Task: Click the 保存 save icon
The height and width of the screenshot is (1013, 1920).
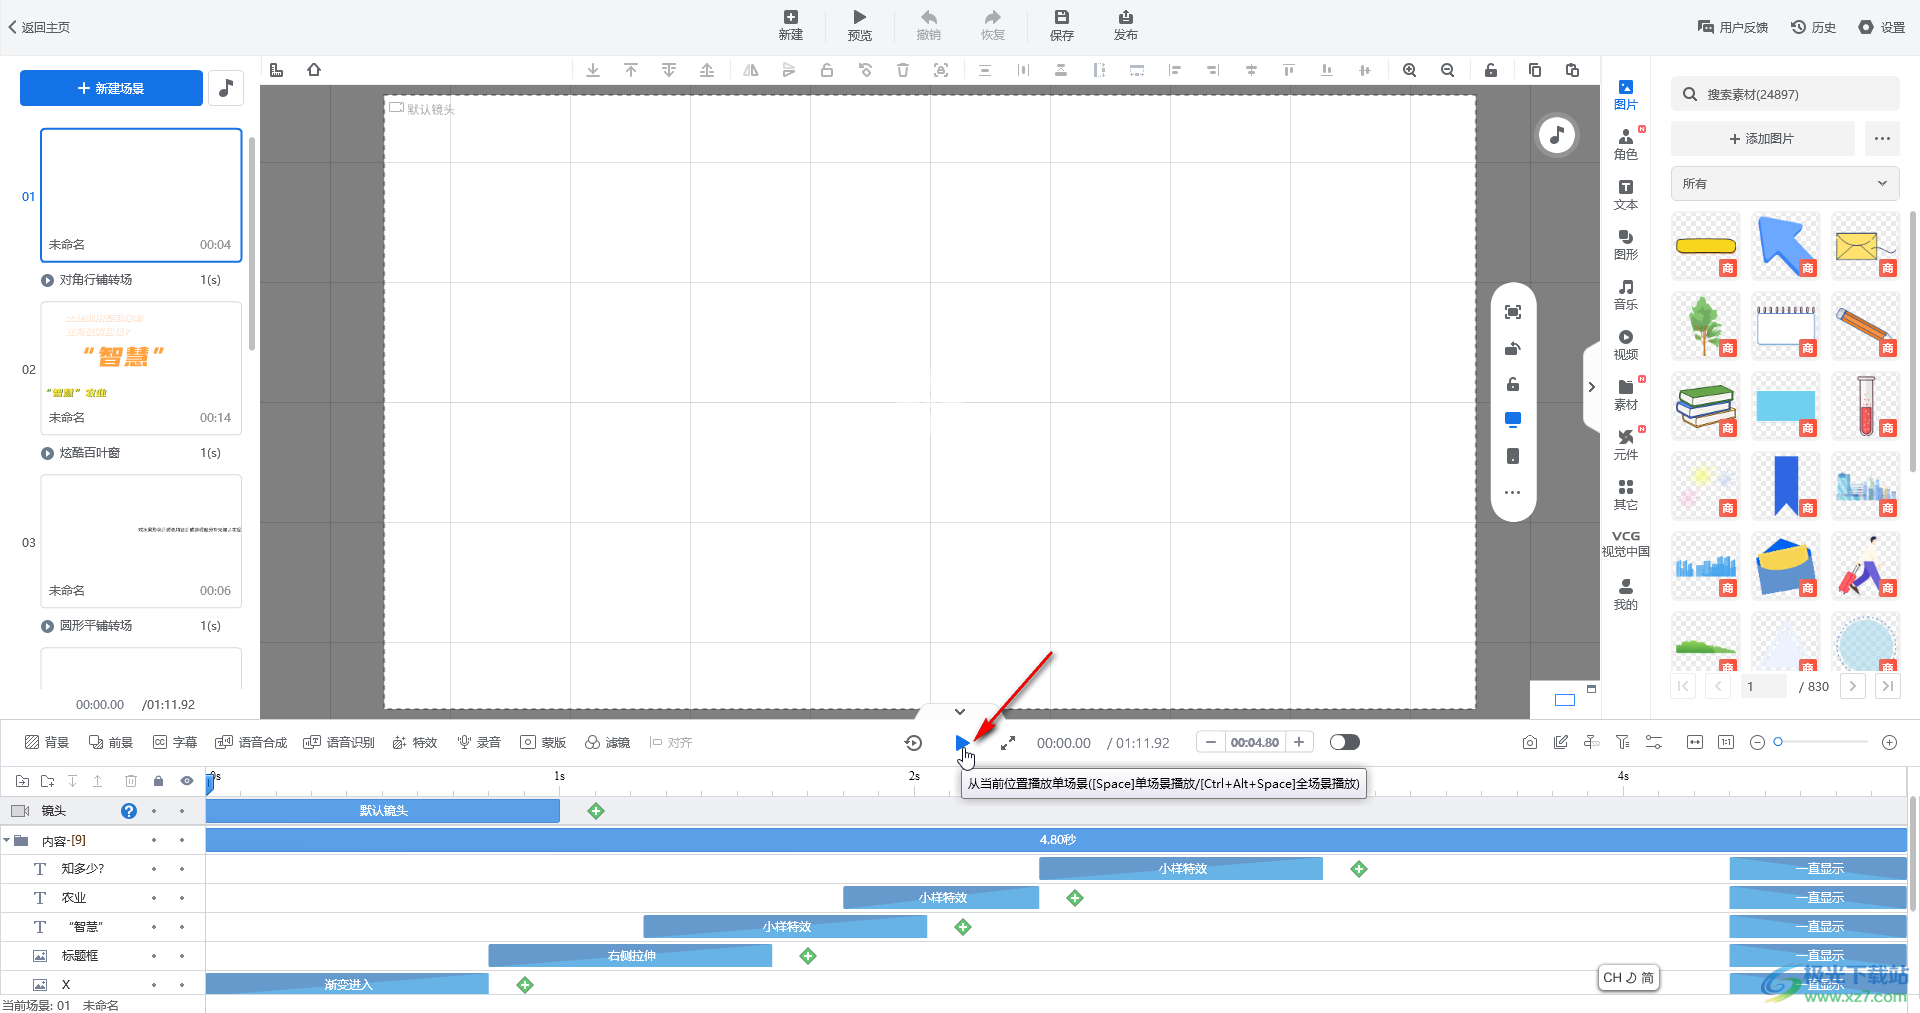Action: pyautogui.click(x=1061, y=25)
